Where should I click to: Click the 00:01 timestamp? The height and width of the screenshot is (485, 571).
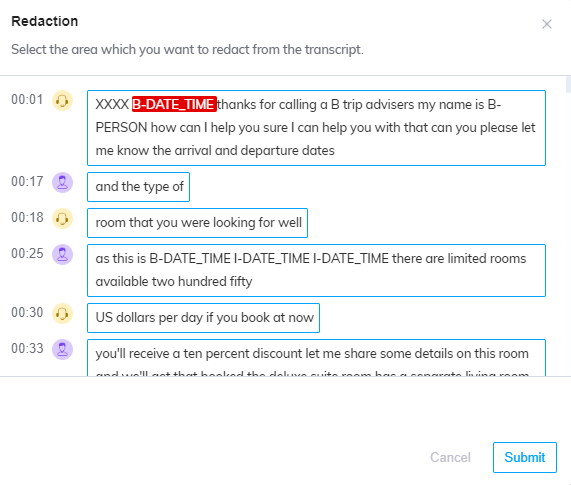27,99
